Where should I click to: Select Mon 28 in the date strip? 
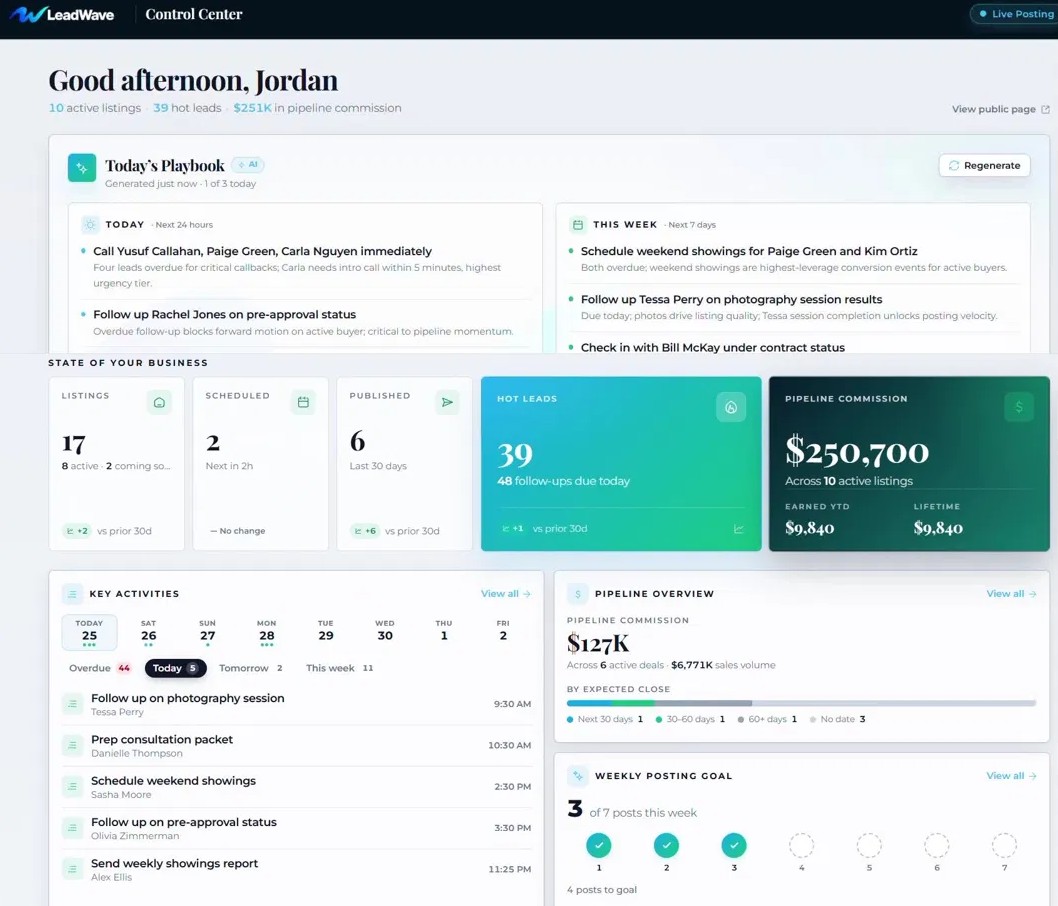pos(267,632)
